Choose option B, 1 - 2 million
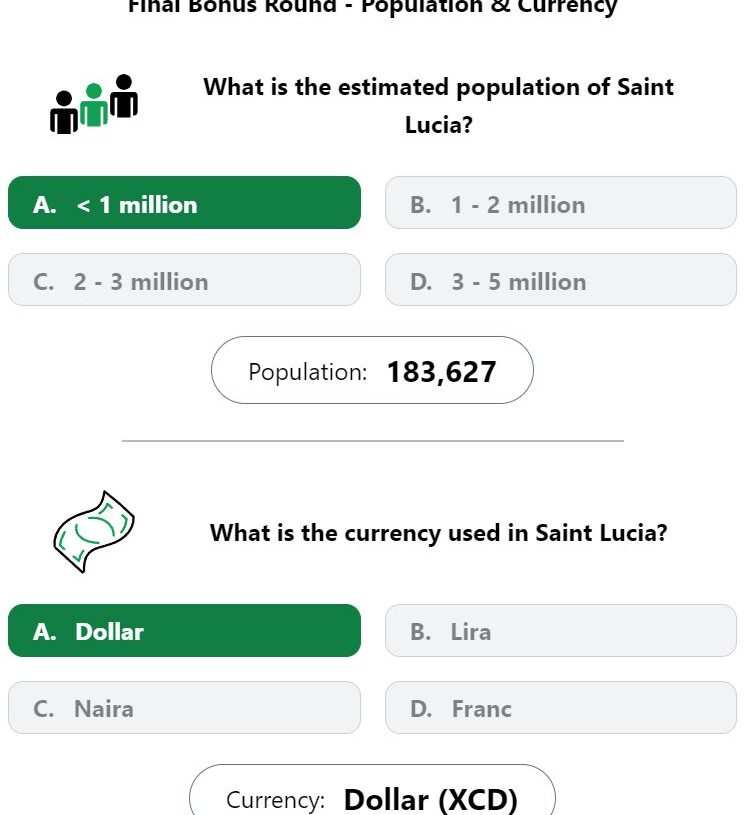 (x=561, y=203)
